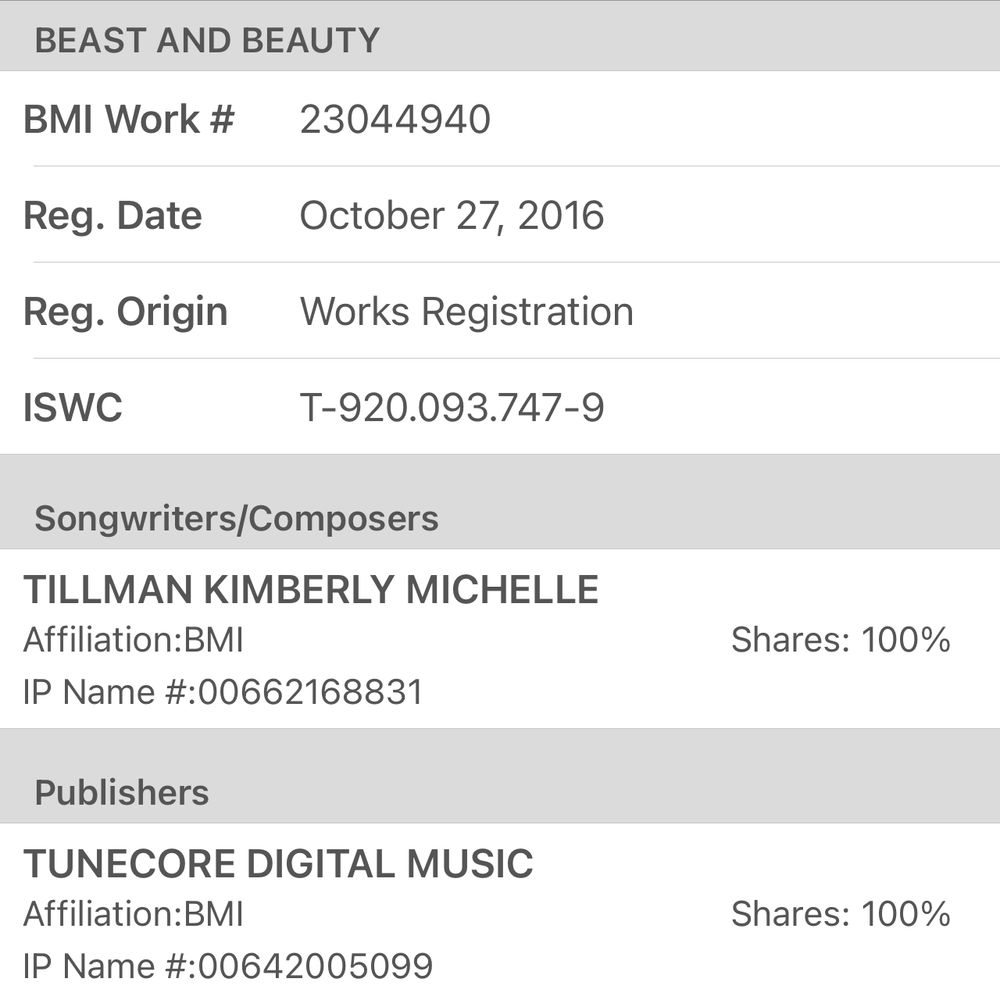Tap the BEAST AND BEAUTY title header
1000x1000 pixels.
pyautogui.click(x=207, y=40)
